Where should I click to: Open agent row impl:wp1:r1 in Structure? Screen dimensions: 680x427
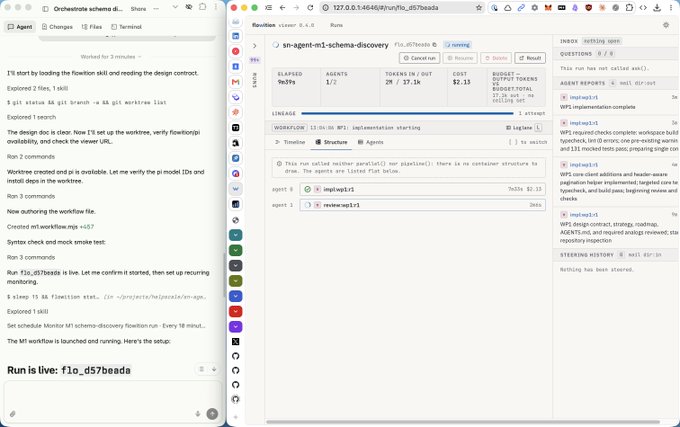[422, 189]
